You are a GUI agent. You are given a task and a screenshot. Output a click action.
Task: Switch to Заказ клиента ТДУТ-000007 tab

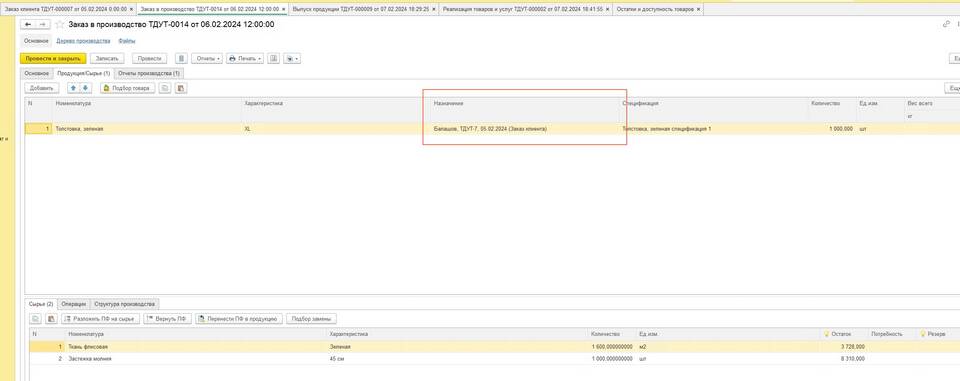[66, 10]
